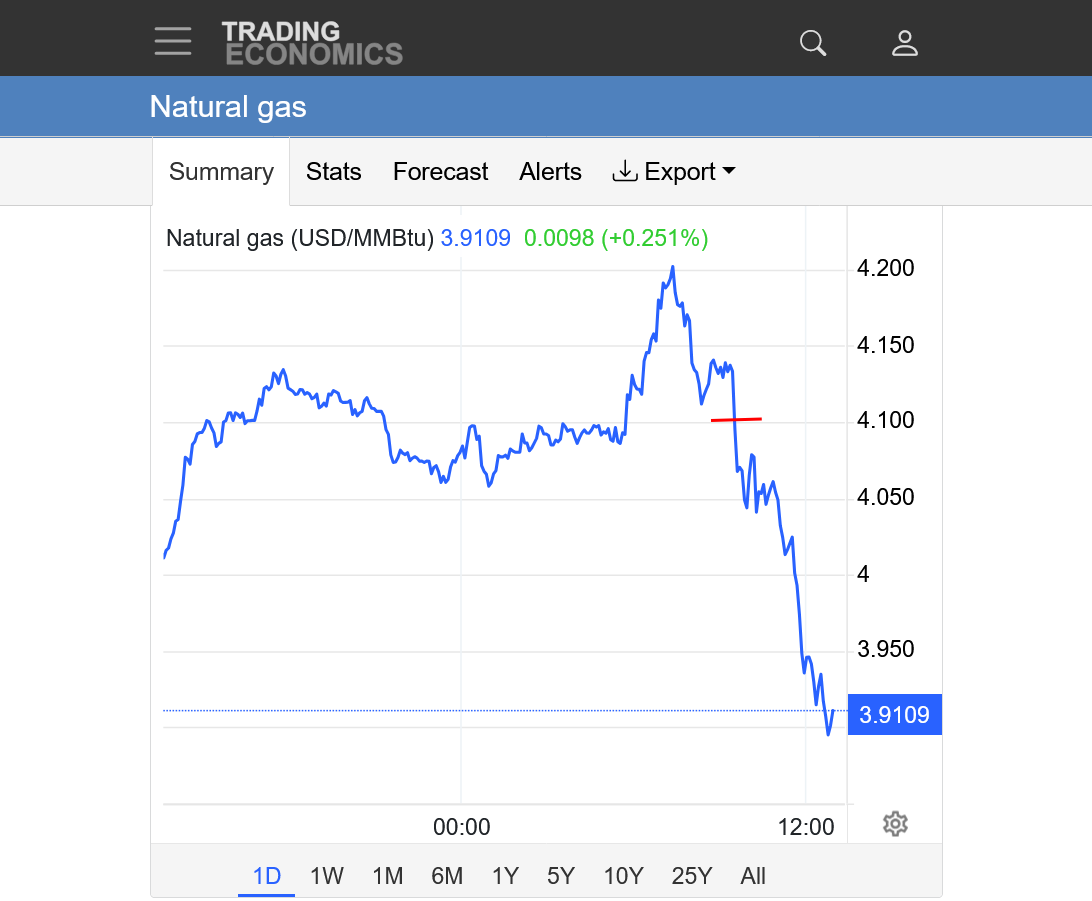Screen dimensions: 1092x901
Task: Expand the Export dropdown arrow
Action: [x=729, y=172]
